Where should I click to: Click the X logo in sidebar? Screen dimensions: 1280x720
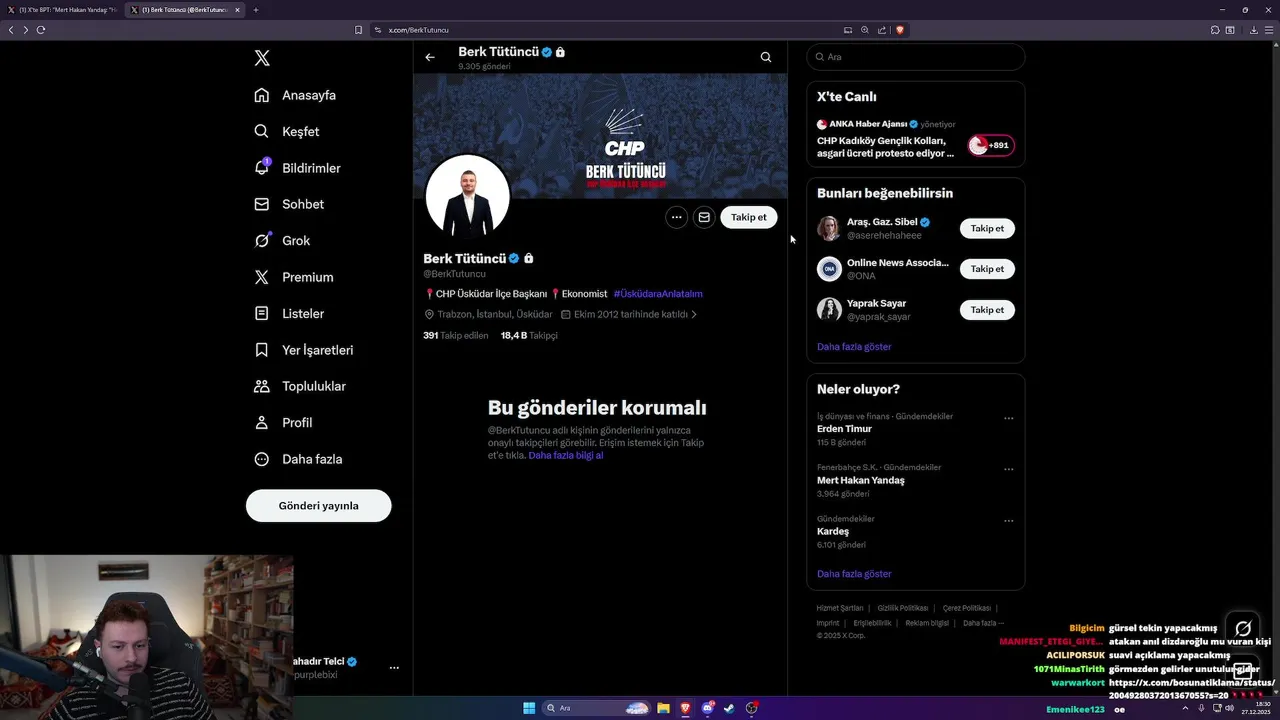click(x=262, y=58)
